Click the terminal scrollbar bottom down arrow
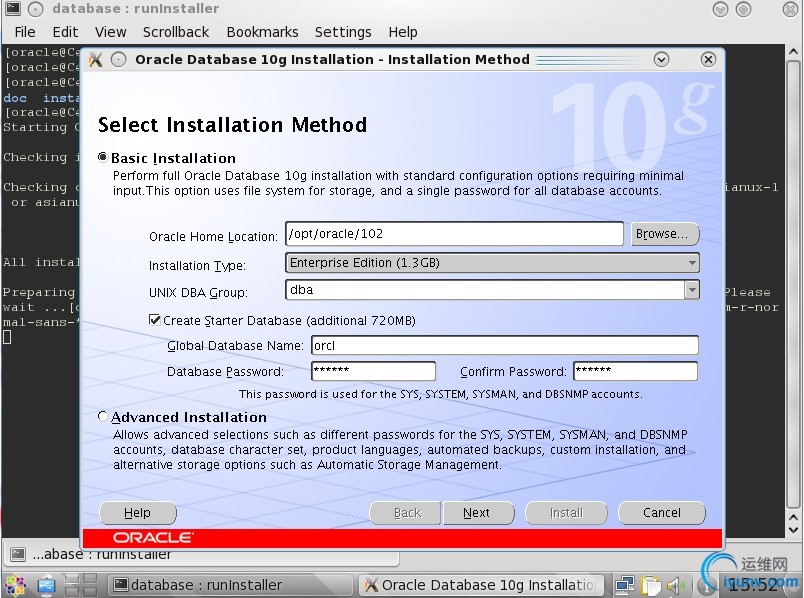The image size is (804, 598). 793,531
